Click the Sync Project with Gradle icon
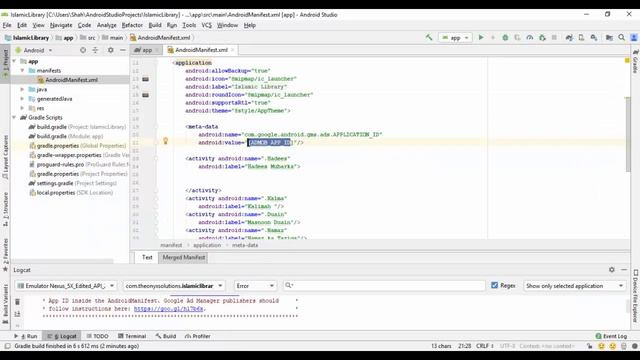The image size is (640, 360). (569, 38)
